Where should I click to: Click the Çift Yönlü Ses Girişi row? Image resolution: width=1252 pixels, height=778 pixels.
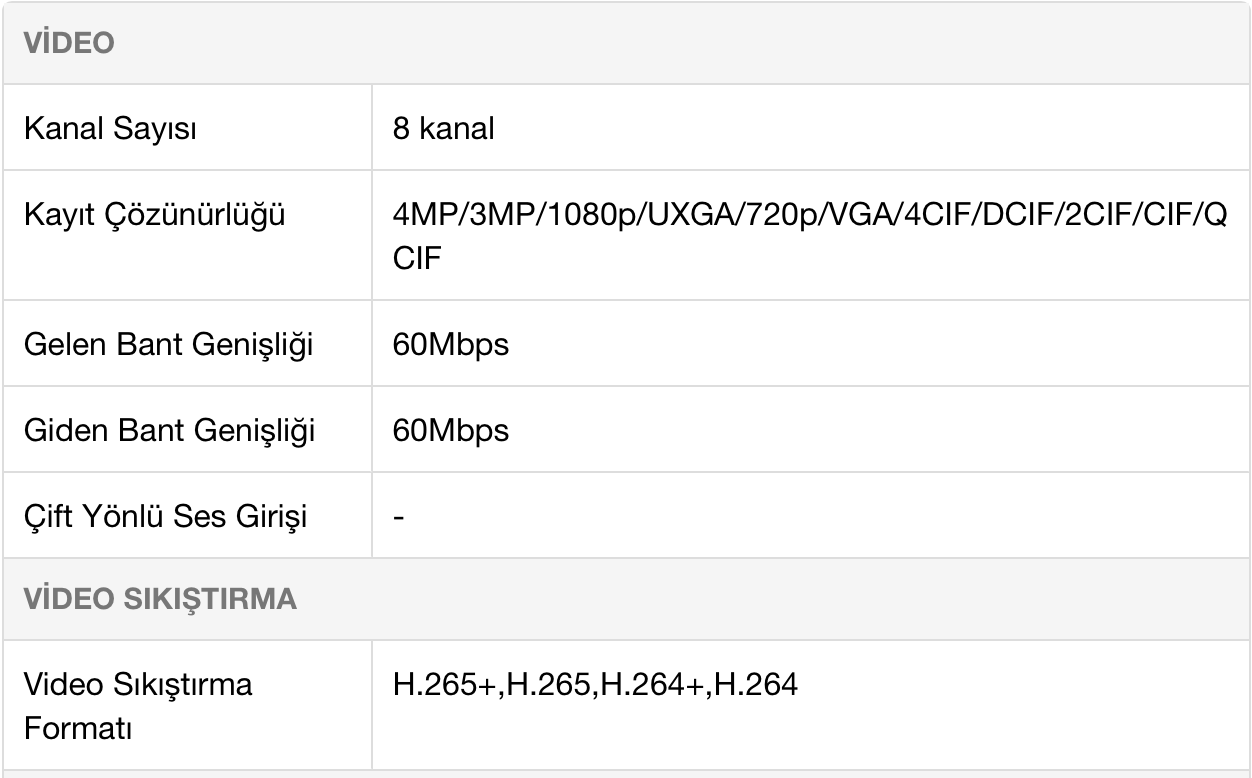pos(626,516)
